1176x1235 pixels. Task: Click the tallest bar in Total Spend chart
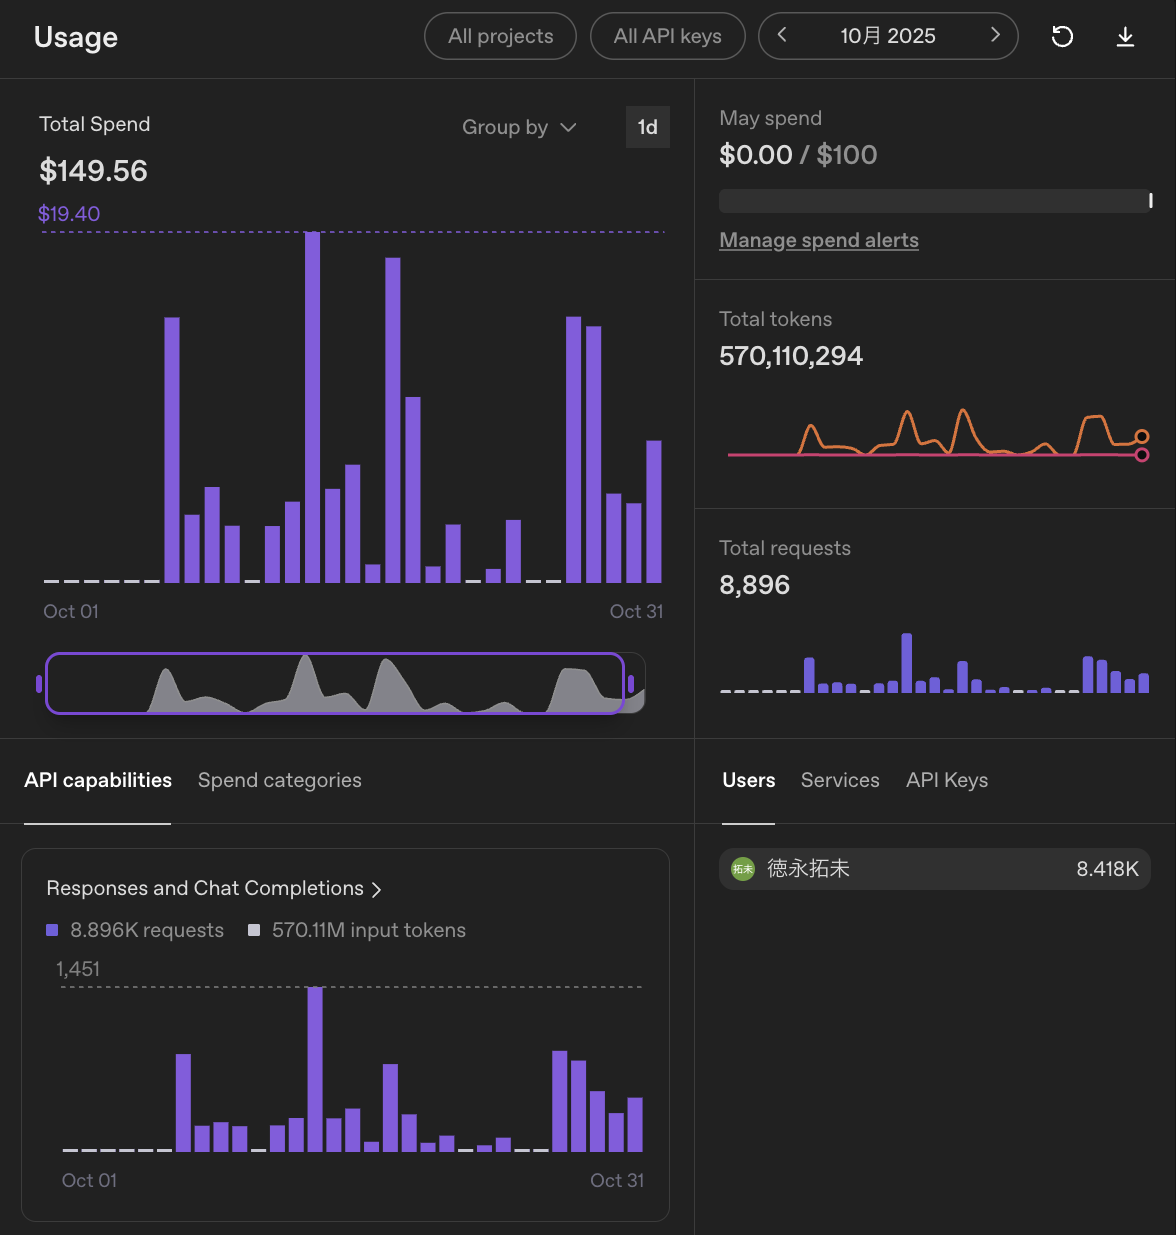312,407
